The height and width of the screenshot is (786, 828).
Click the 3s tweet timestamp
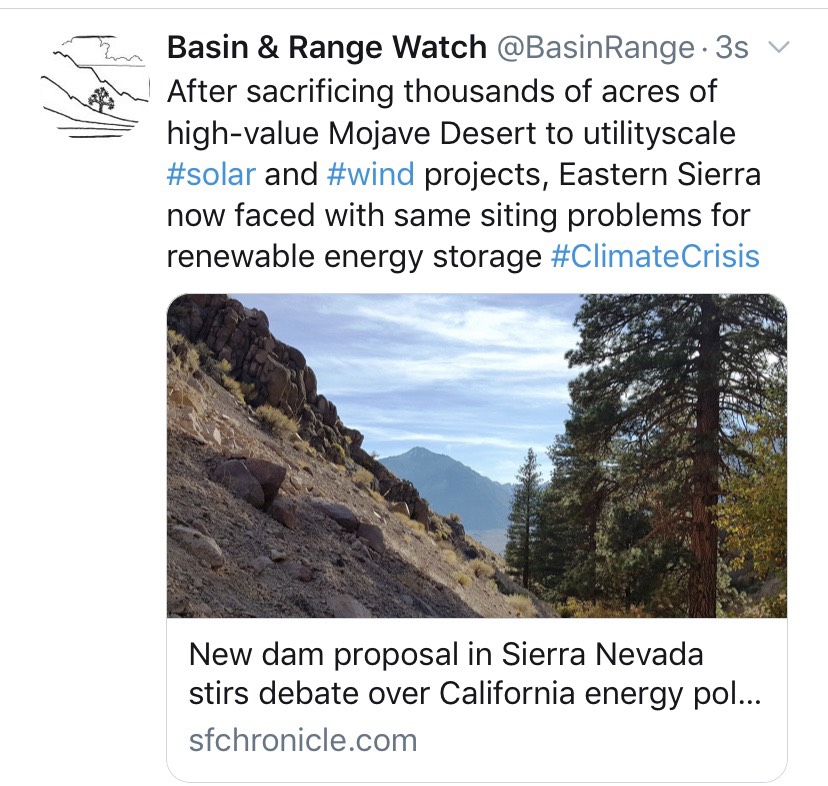732,48
